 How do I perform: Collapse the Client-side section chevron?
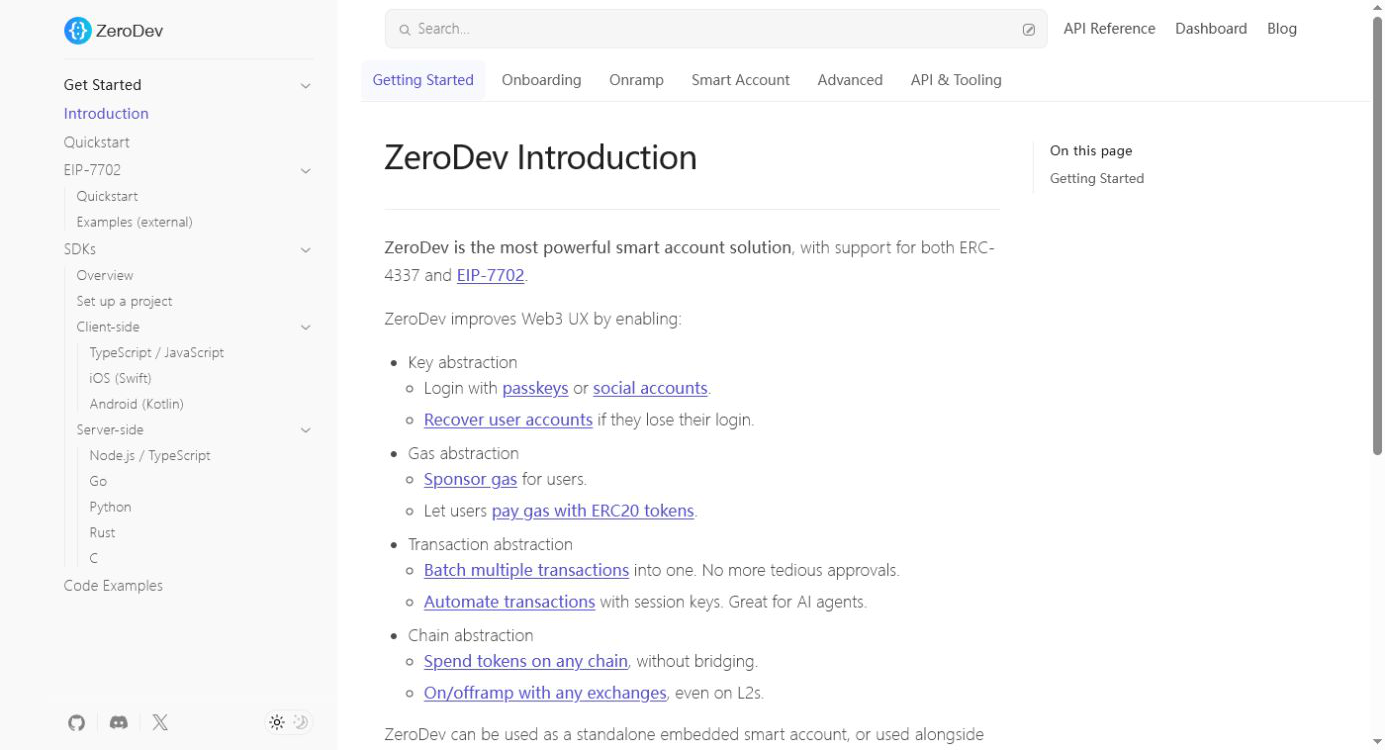coord(306,328)
